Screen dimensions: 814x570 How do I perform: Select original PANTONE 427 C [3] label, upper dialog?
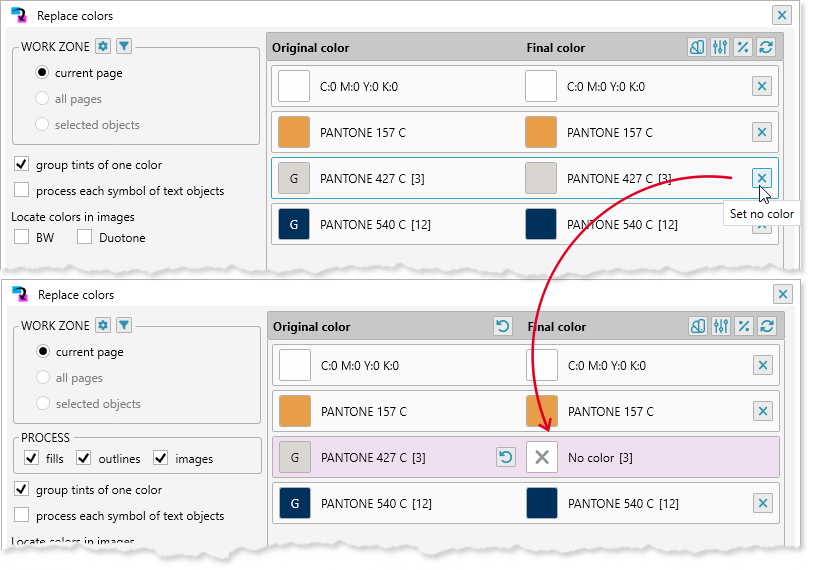tap(372, 179)
